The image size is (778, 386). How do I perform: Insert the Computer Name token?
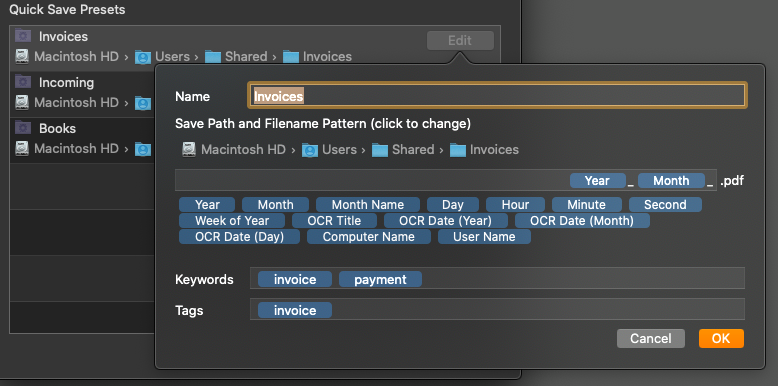tap(369, 237)
